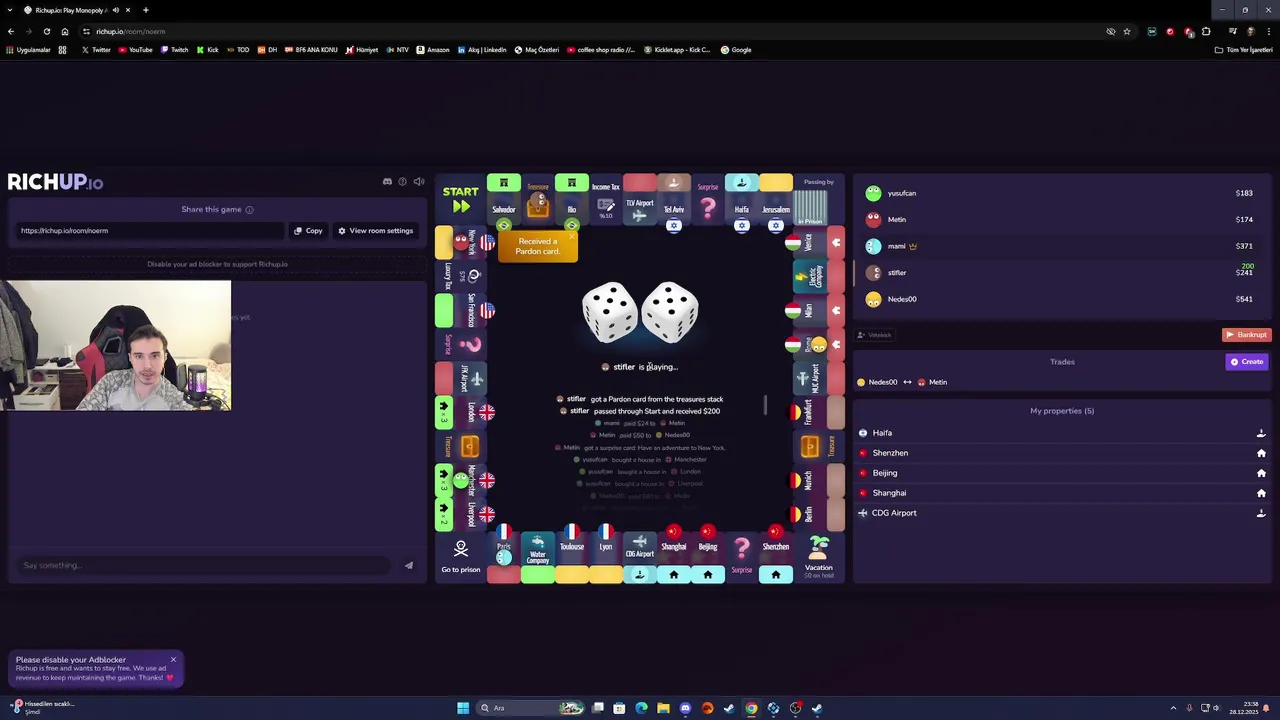Click the RICHUP.io logo

click(55, 182)
